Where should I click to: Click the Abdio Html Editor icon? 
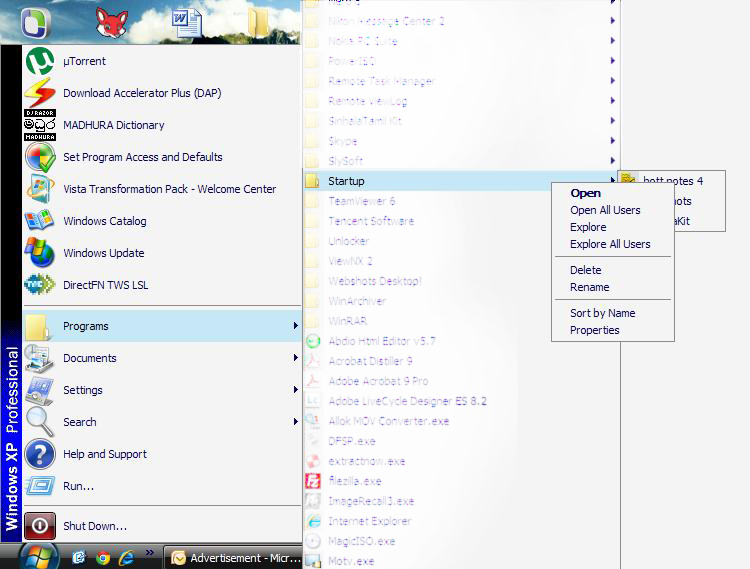pyautogui.click(x=313, y=341)
